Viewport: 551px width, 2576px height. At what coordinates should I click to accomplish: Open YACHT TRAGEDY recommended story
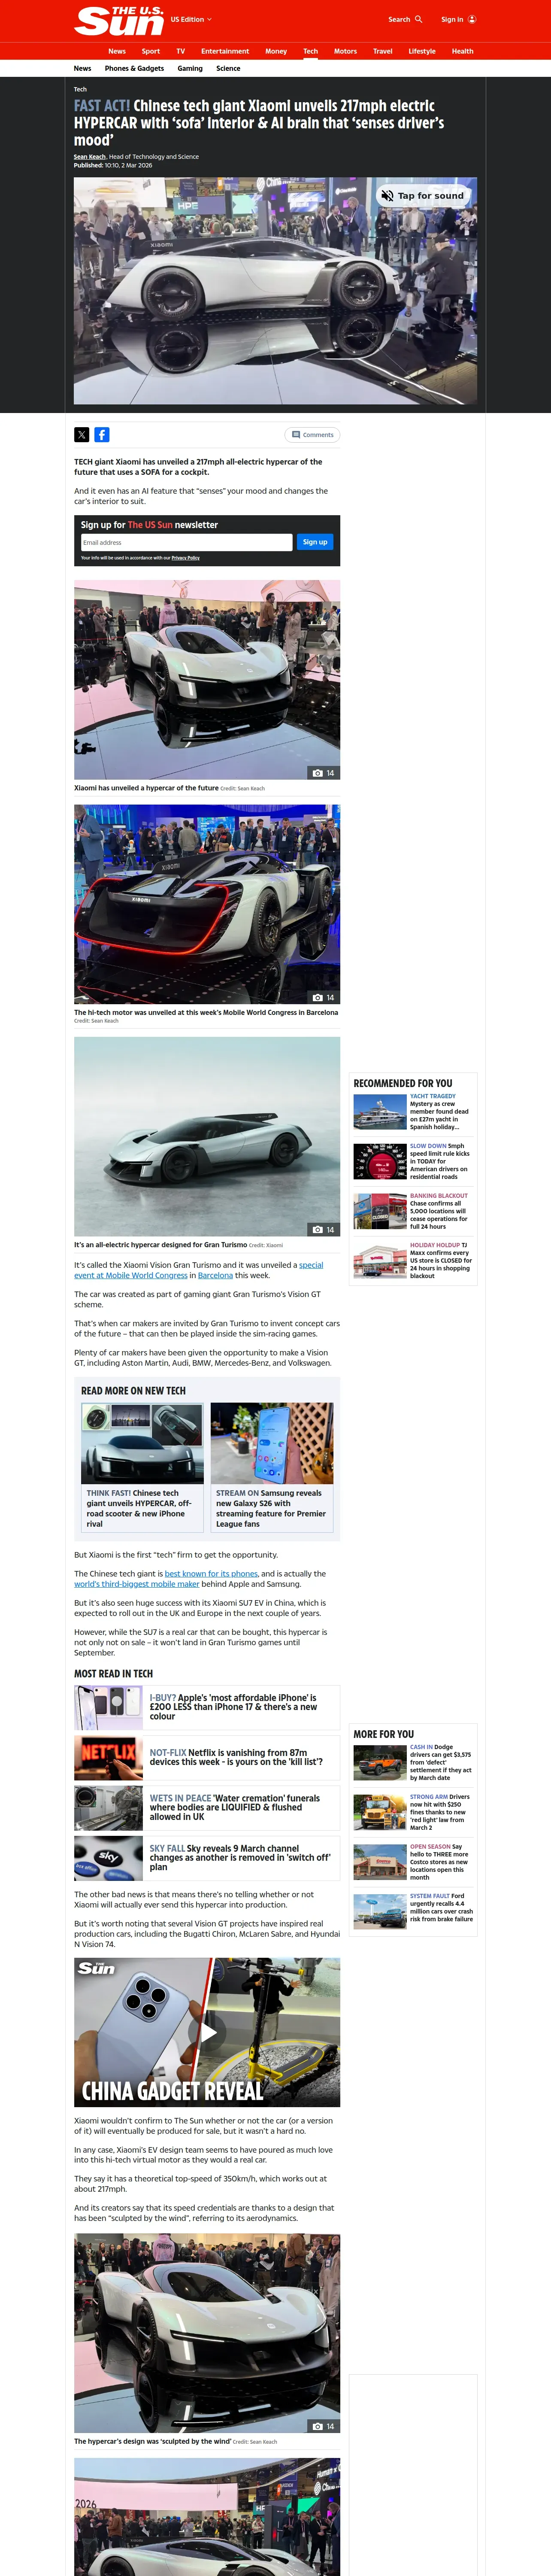pos(413,1112)
